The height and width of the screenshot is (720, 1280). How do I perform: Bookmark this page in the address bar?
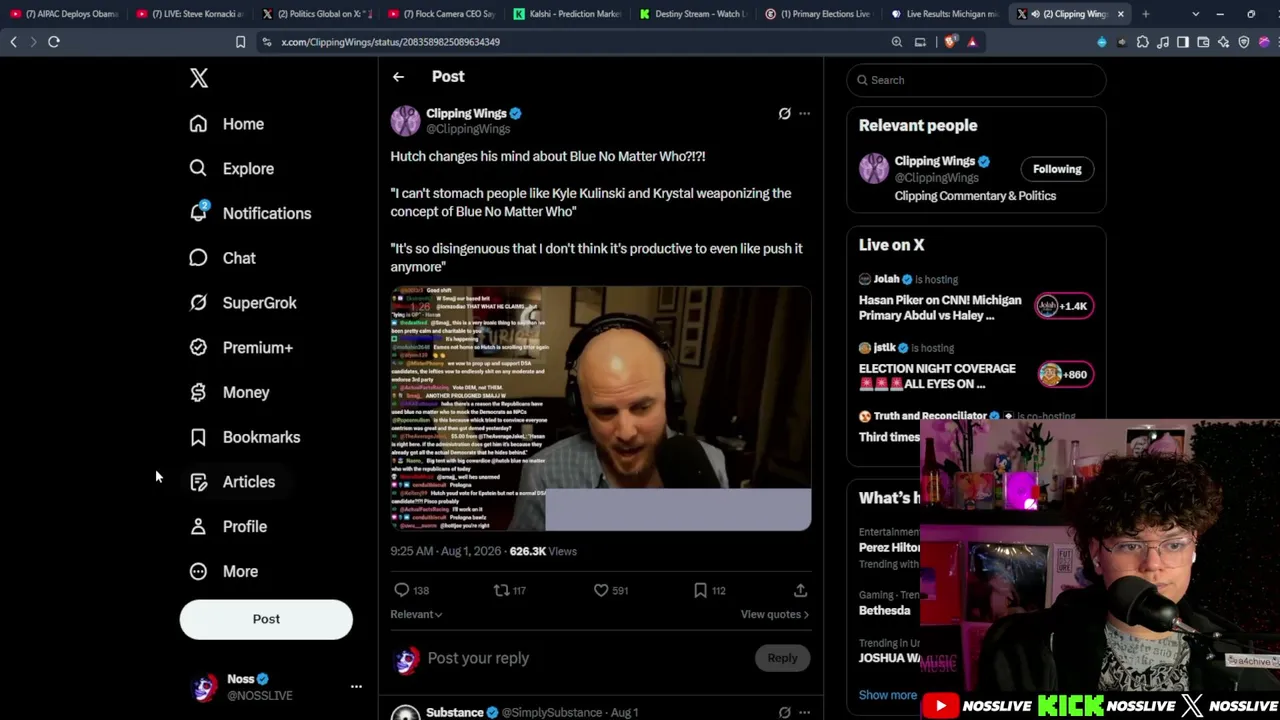point(240,42)
